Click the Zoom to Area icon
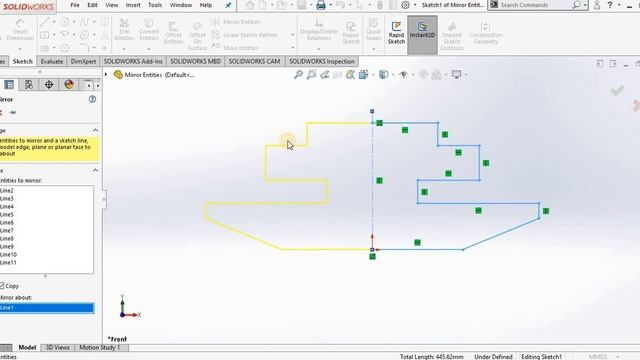Screen dimensions: 640x360 pos(311,74)
